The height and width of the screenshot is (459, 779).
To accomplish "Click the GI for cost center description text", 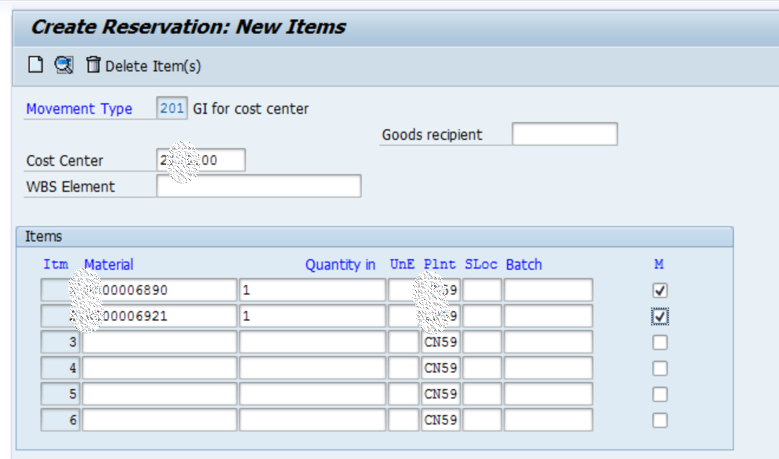I will point(250,109).
